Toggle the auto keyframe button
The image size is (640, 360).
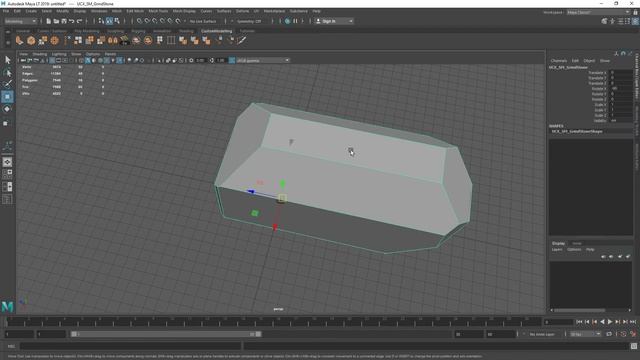pyautogui.click(x=624, y=334)
